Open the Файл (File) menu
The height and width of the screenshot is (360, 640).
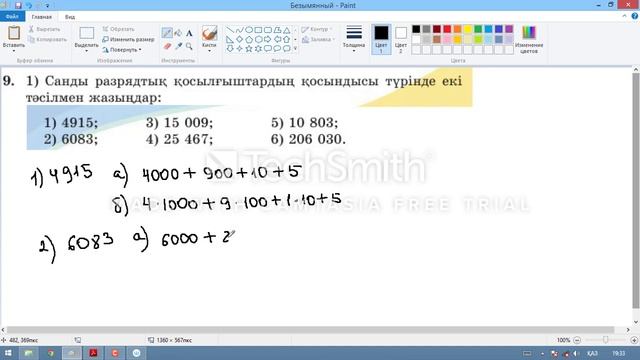click(12, 17)
